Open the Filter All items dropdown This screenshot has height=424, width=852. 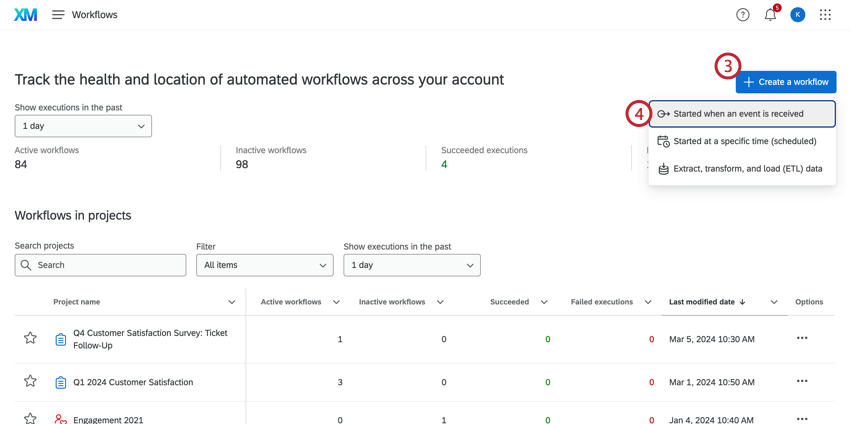pyautogui.click(x=265, y=265)
